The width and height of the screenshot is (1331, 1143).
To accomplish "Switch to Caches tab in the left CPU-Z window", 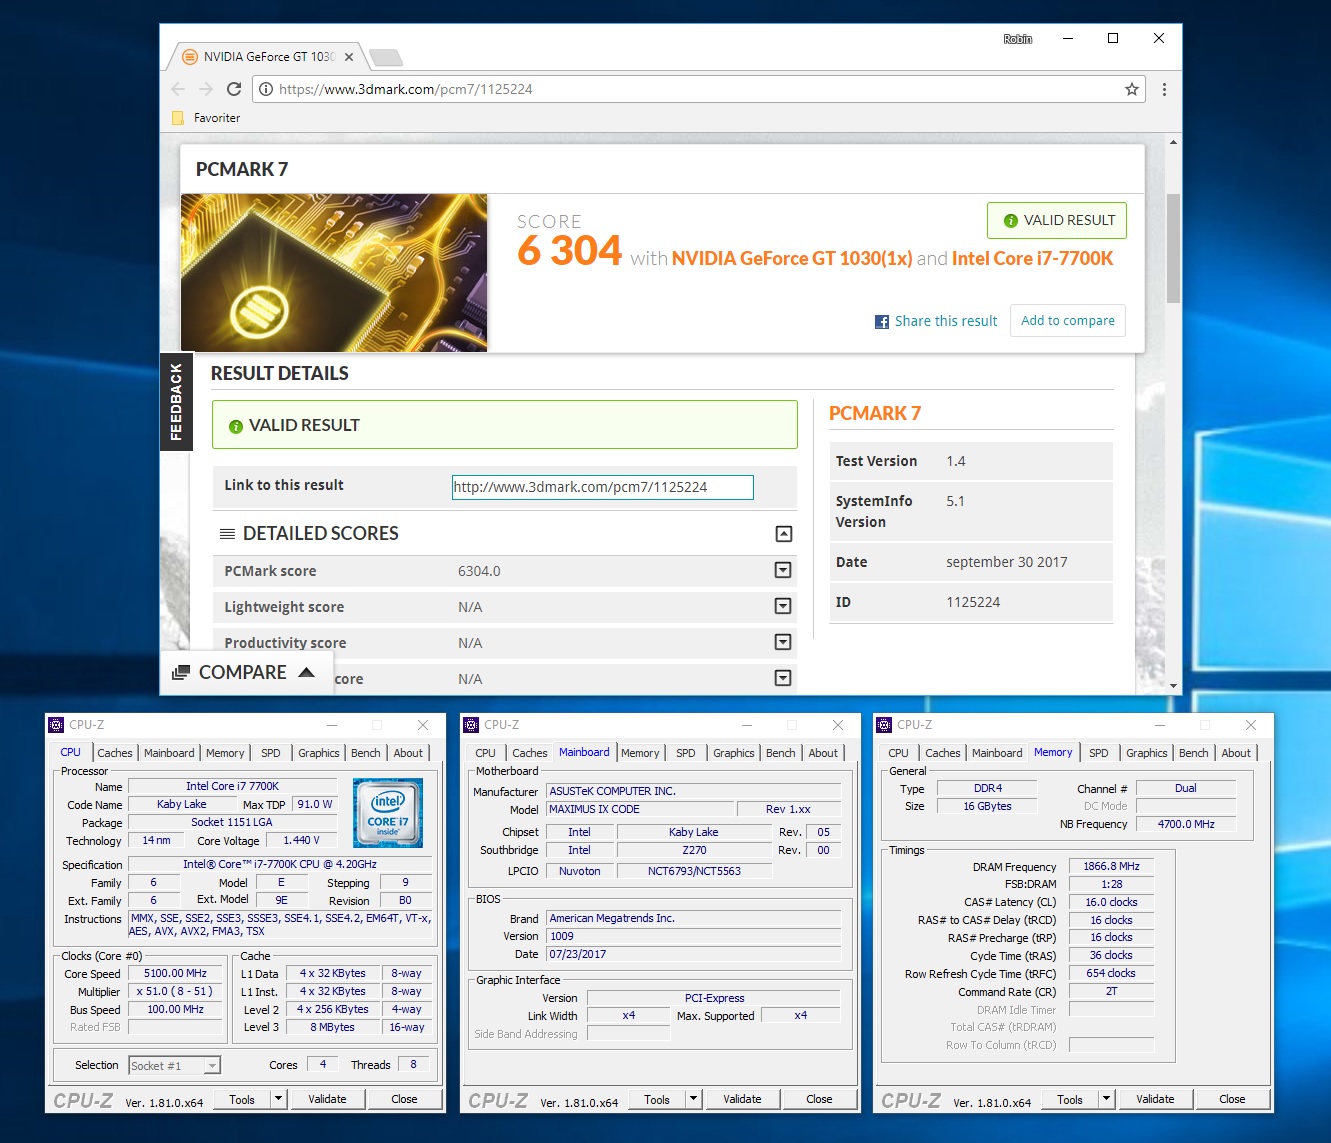I will (115, 753).
